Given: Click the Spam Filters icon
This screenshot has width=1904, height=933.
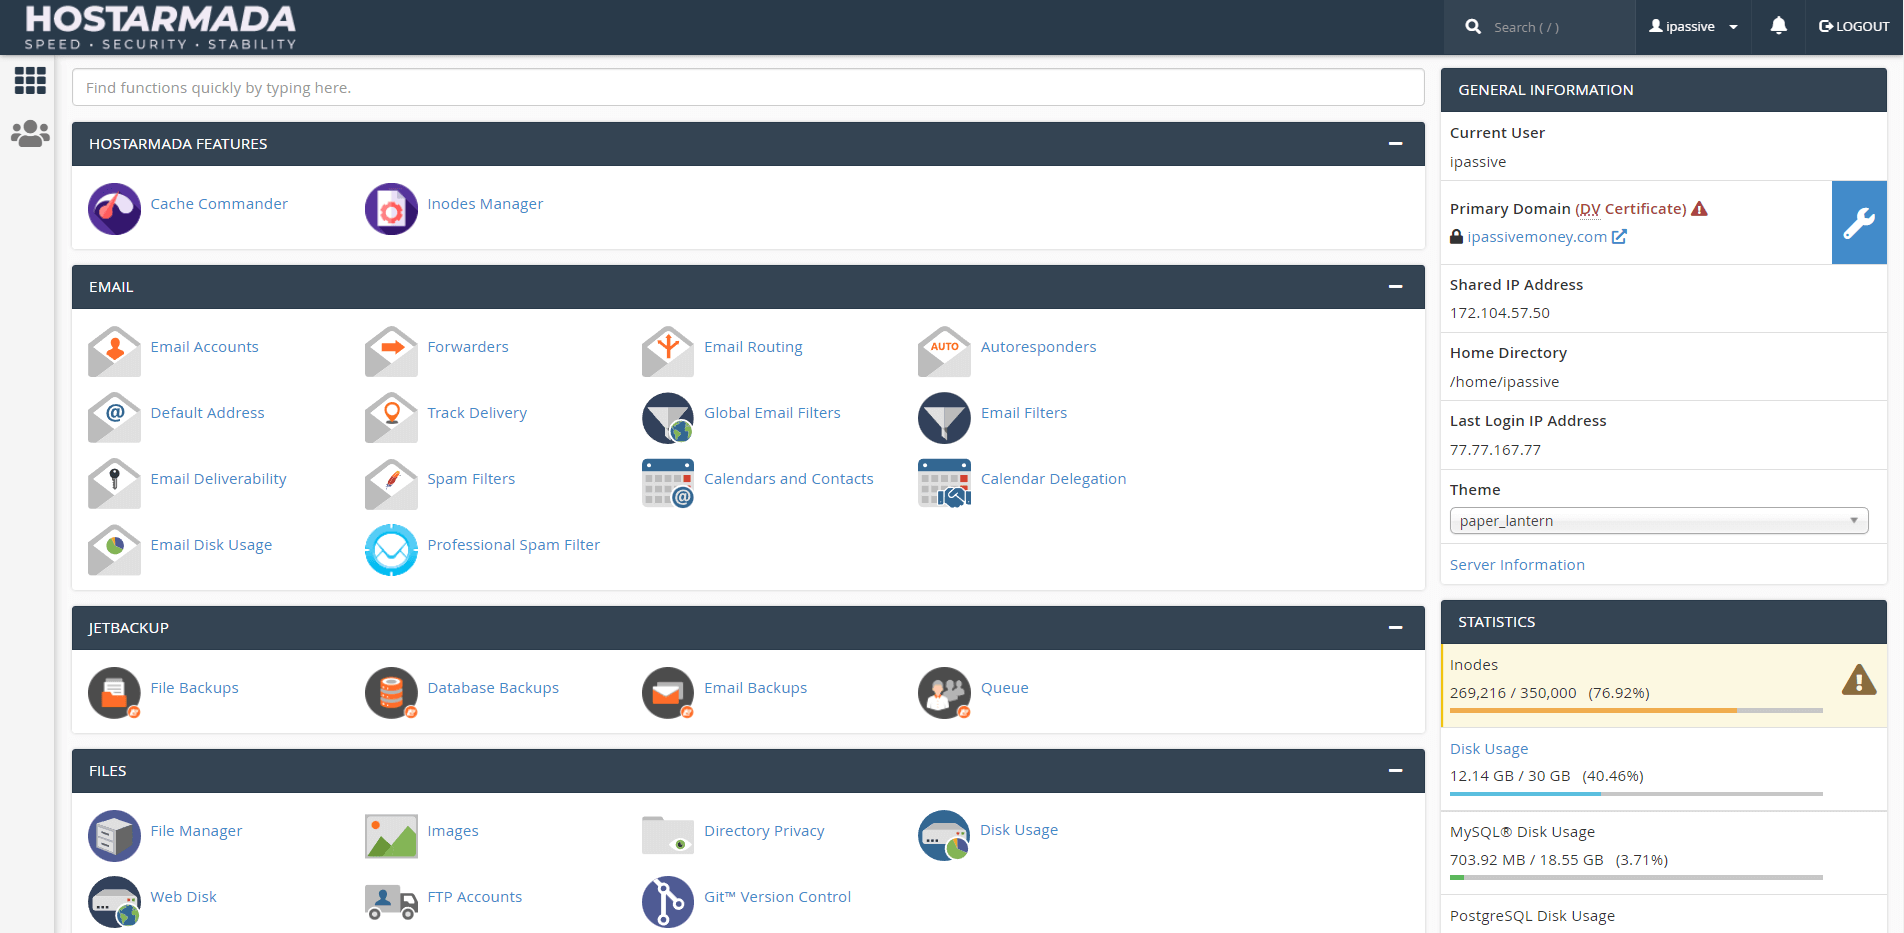Looking at the screenshot, I should click(x=391, y=483).
